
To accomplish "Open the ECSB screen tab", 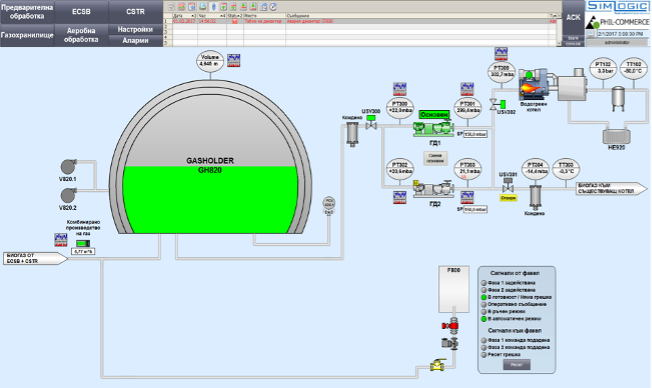I will pos(81,12).
